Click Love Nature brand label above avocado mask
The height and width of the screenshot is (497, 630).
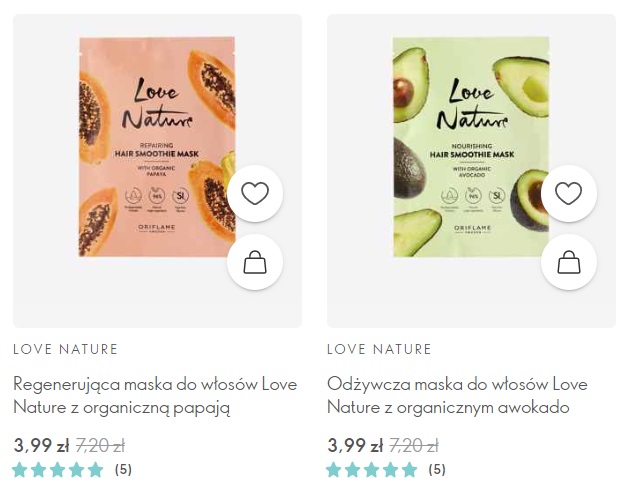pyautogui.click(x=379, y=349)
